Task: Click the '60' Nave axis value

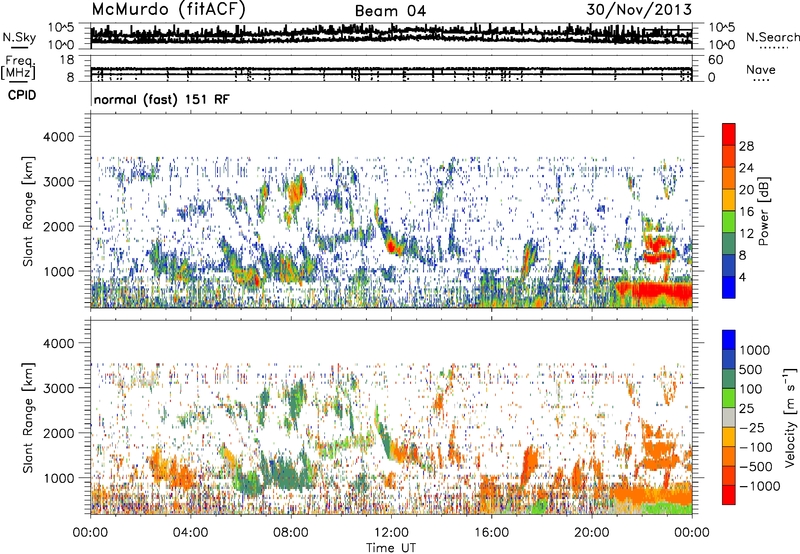Action: (715, 60)
